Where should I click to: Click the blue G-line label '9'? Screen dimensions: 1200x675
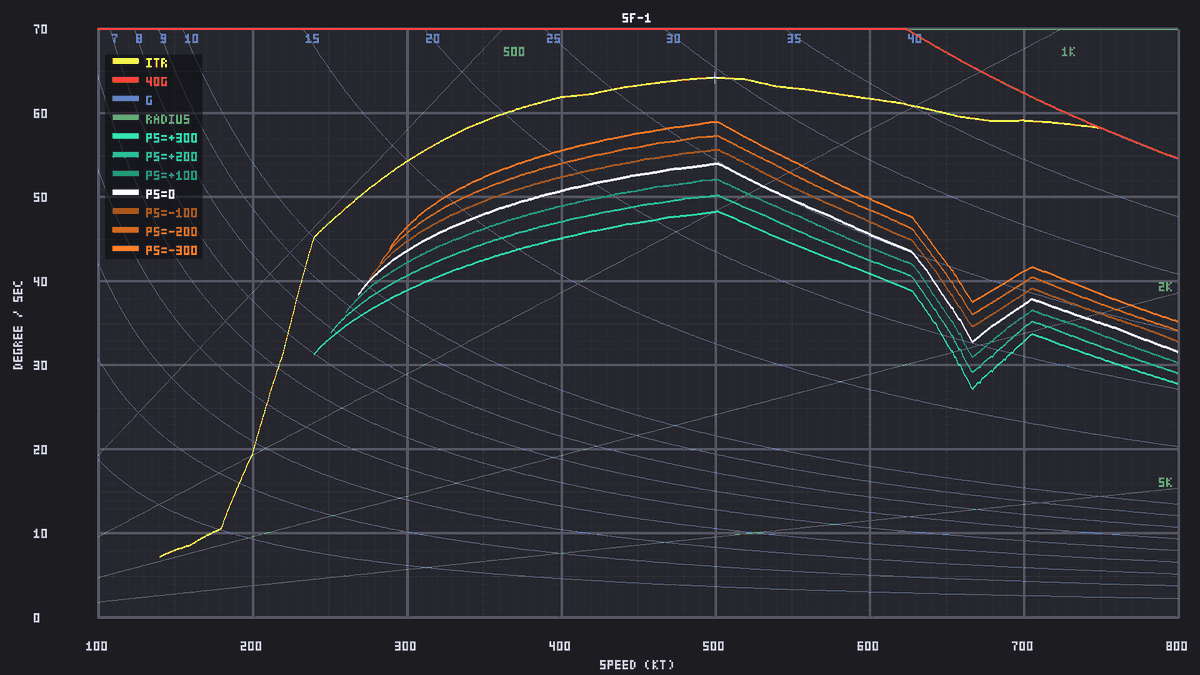(163, 39)
